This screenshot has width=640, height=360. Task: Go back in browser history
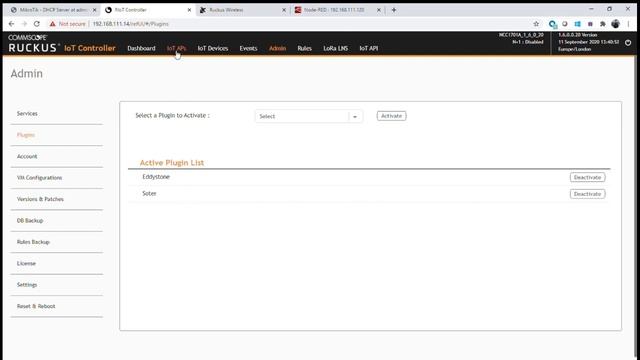[x=11, y=24]
